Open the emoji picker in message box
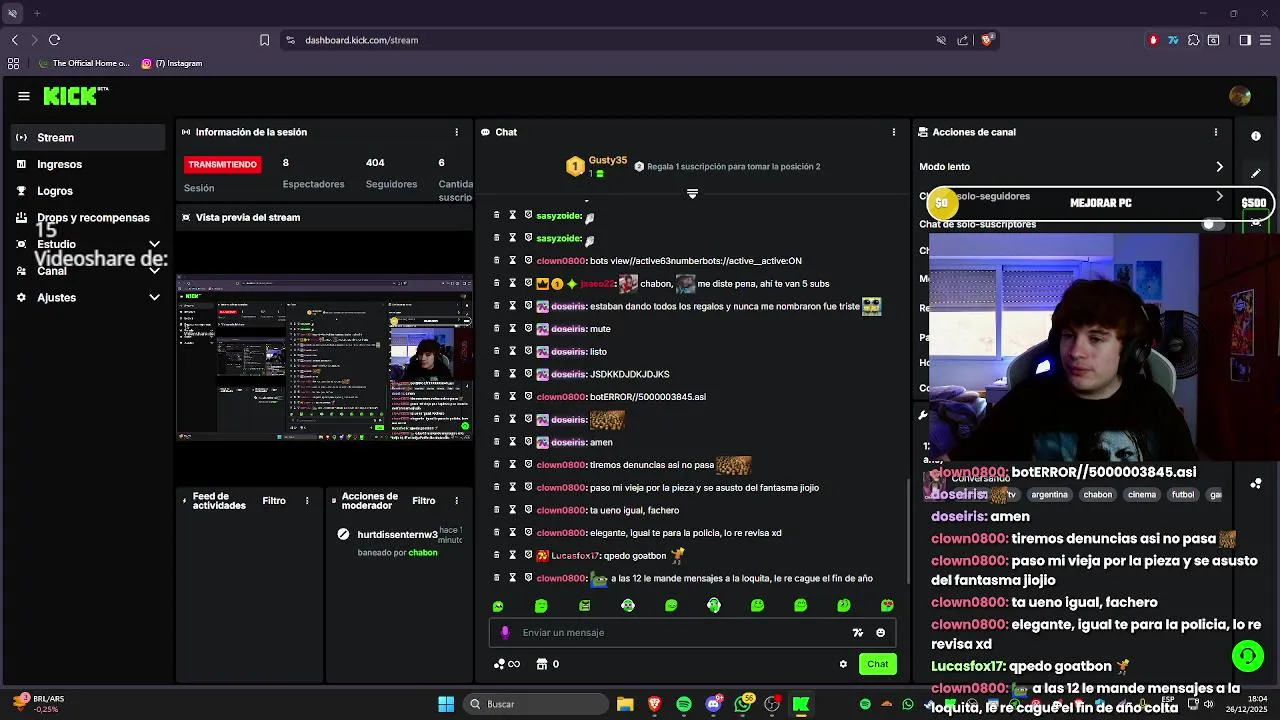The height and width of the screenshot is (720, 1280). [x=880, y=632]
